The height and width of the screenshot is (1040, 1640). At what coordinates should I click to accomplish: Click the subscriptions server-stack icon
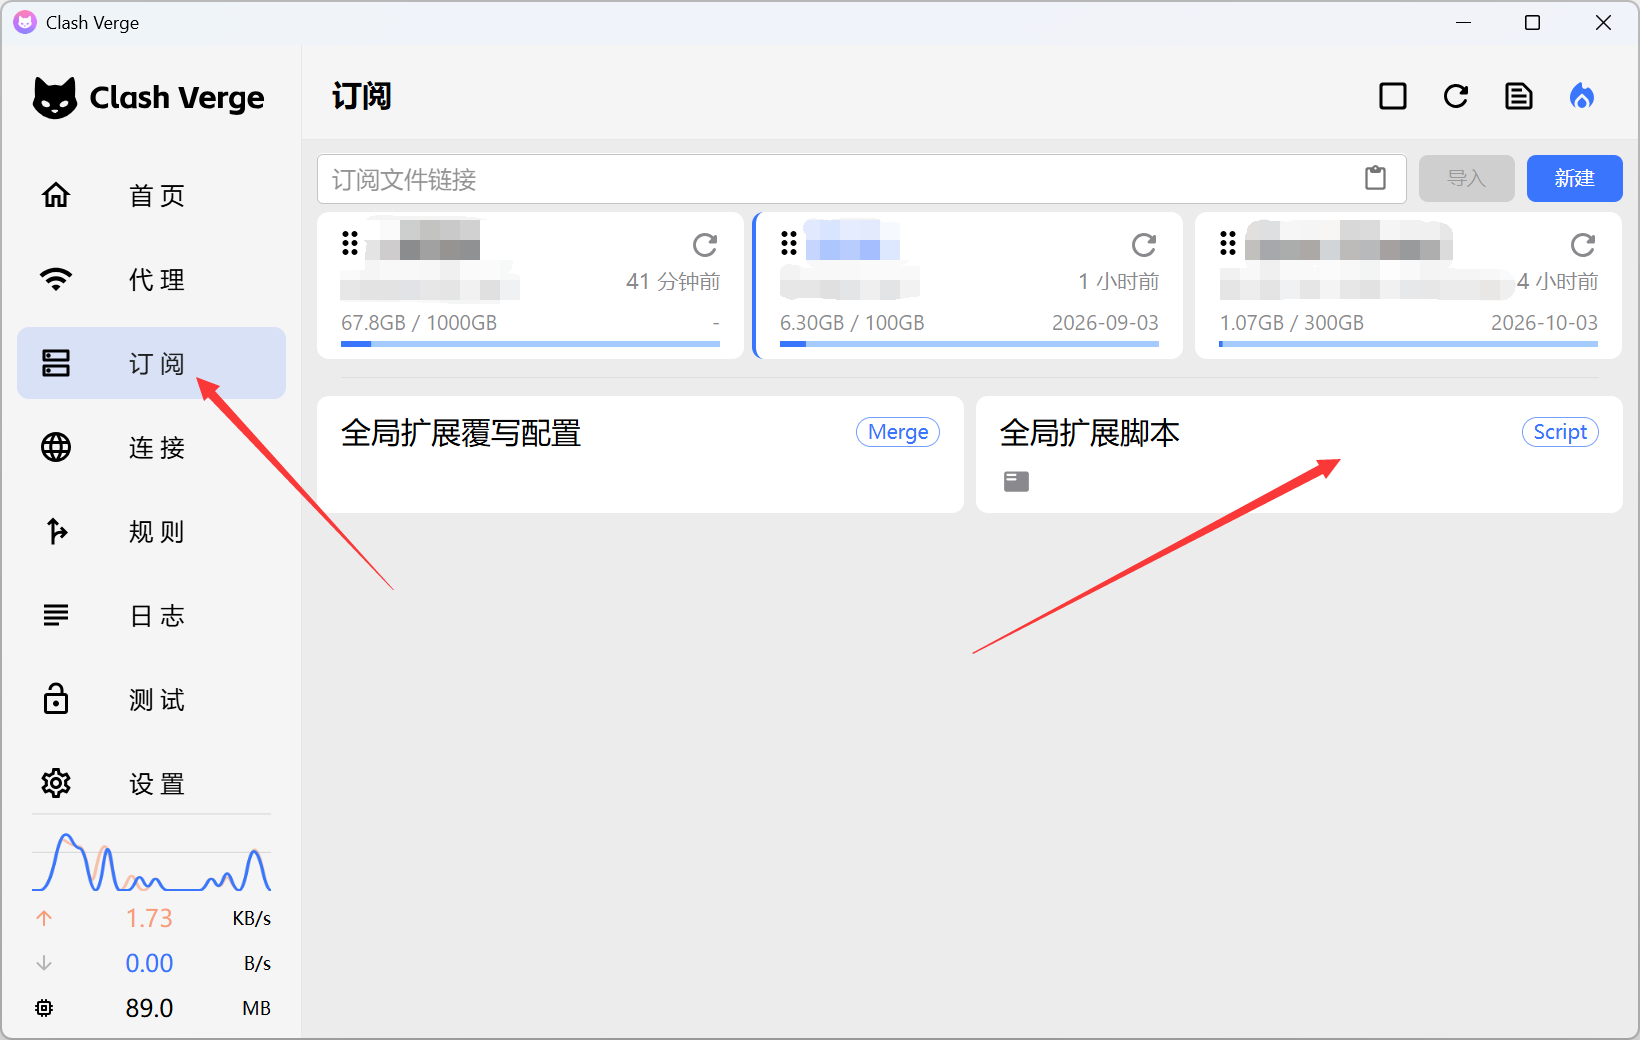point(56,363)
